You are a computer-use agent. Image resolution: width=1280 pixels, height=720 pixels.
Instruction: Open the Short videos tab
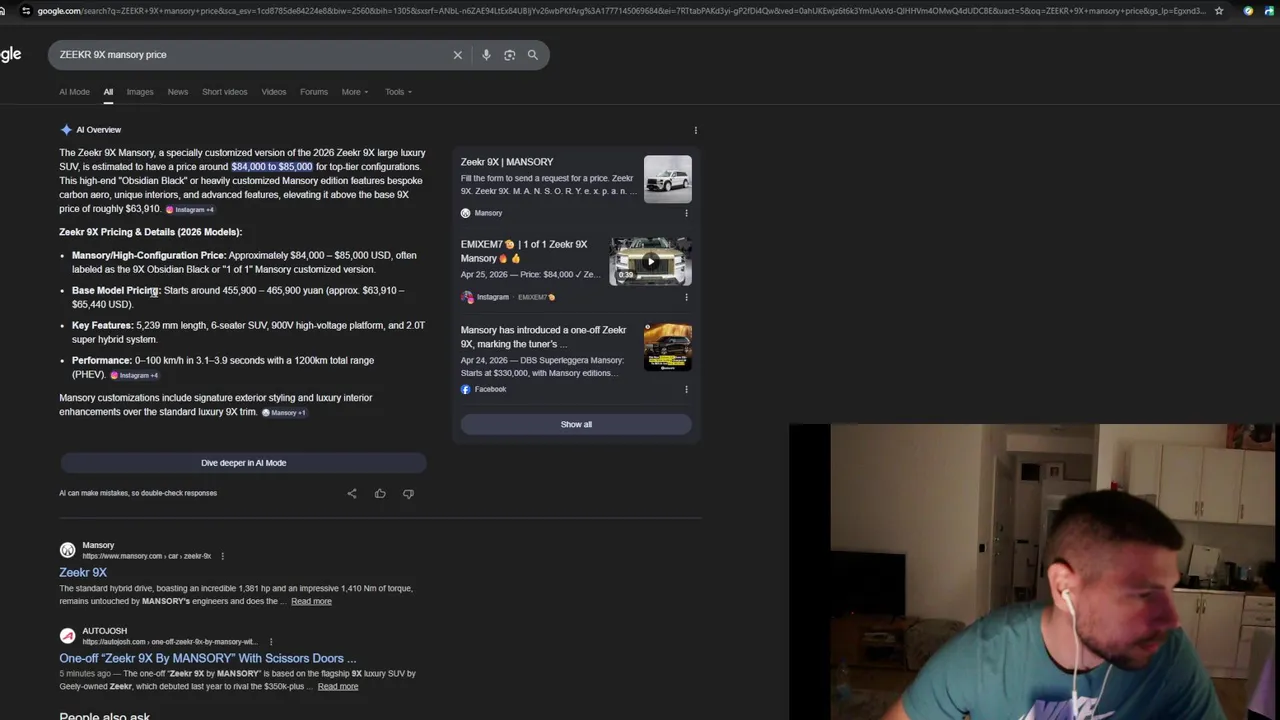click(224, 92)
